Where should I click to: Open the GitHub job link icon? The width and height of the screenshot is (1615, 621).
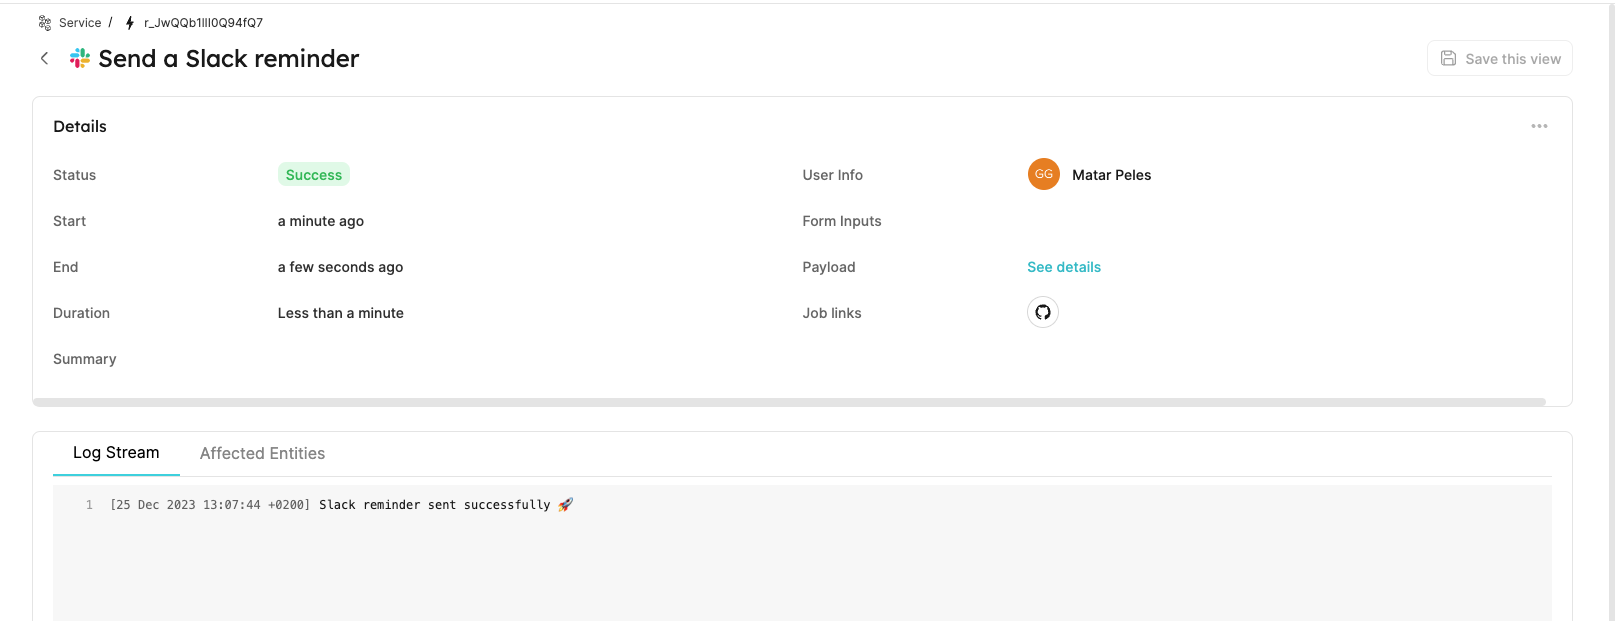point(1043,313)
